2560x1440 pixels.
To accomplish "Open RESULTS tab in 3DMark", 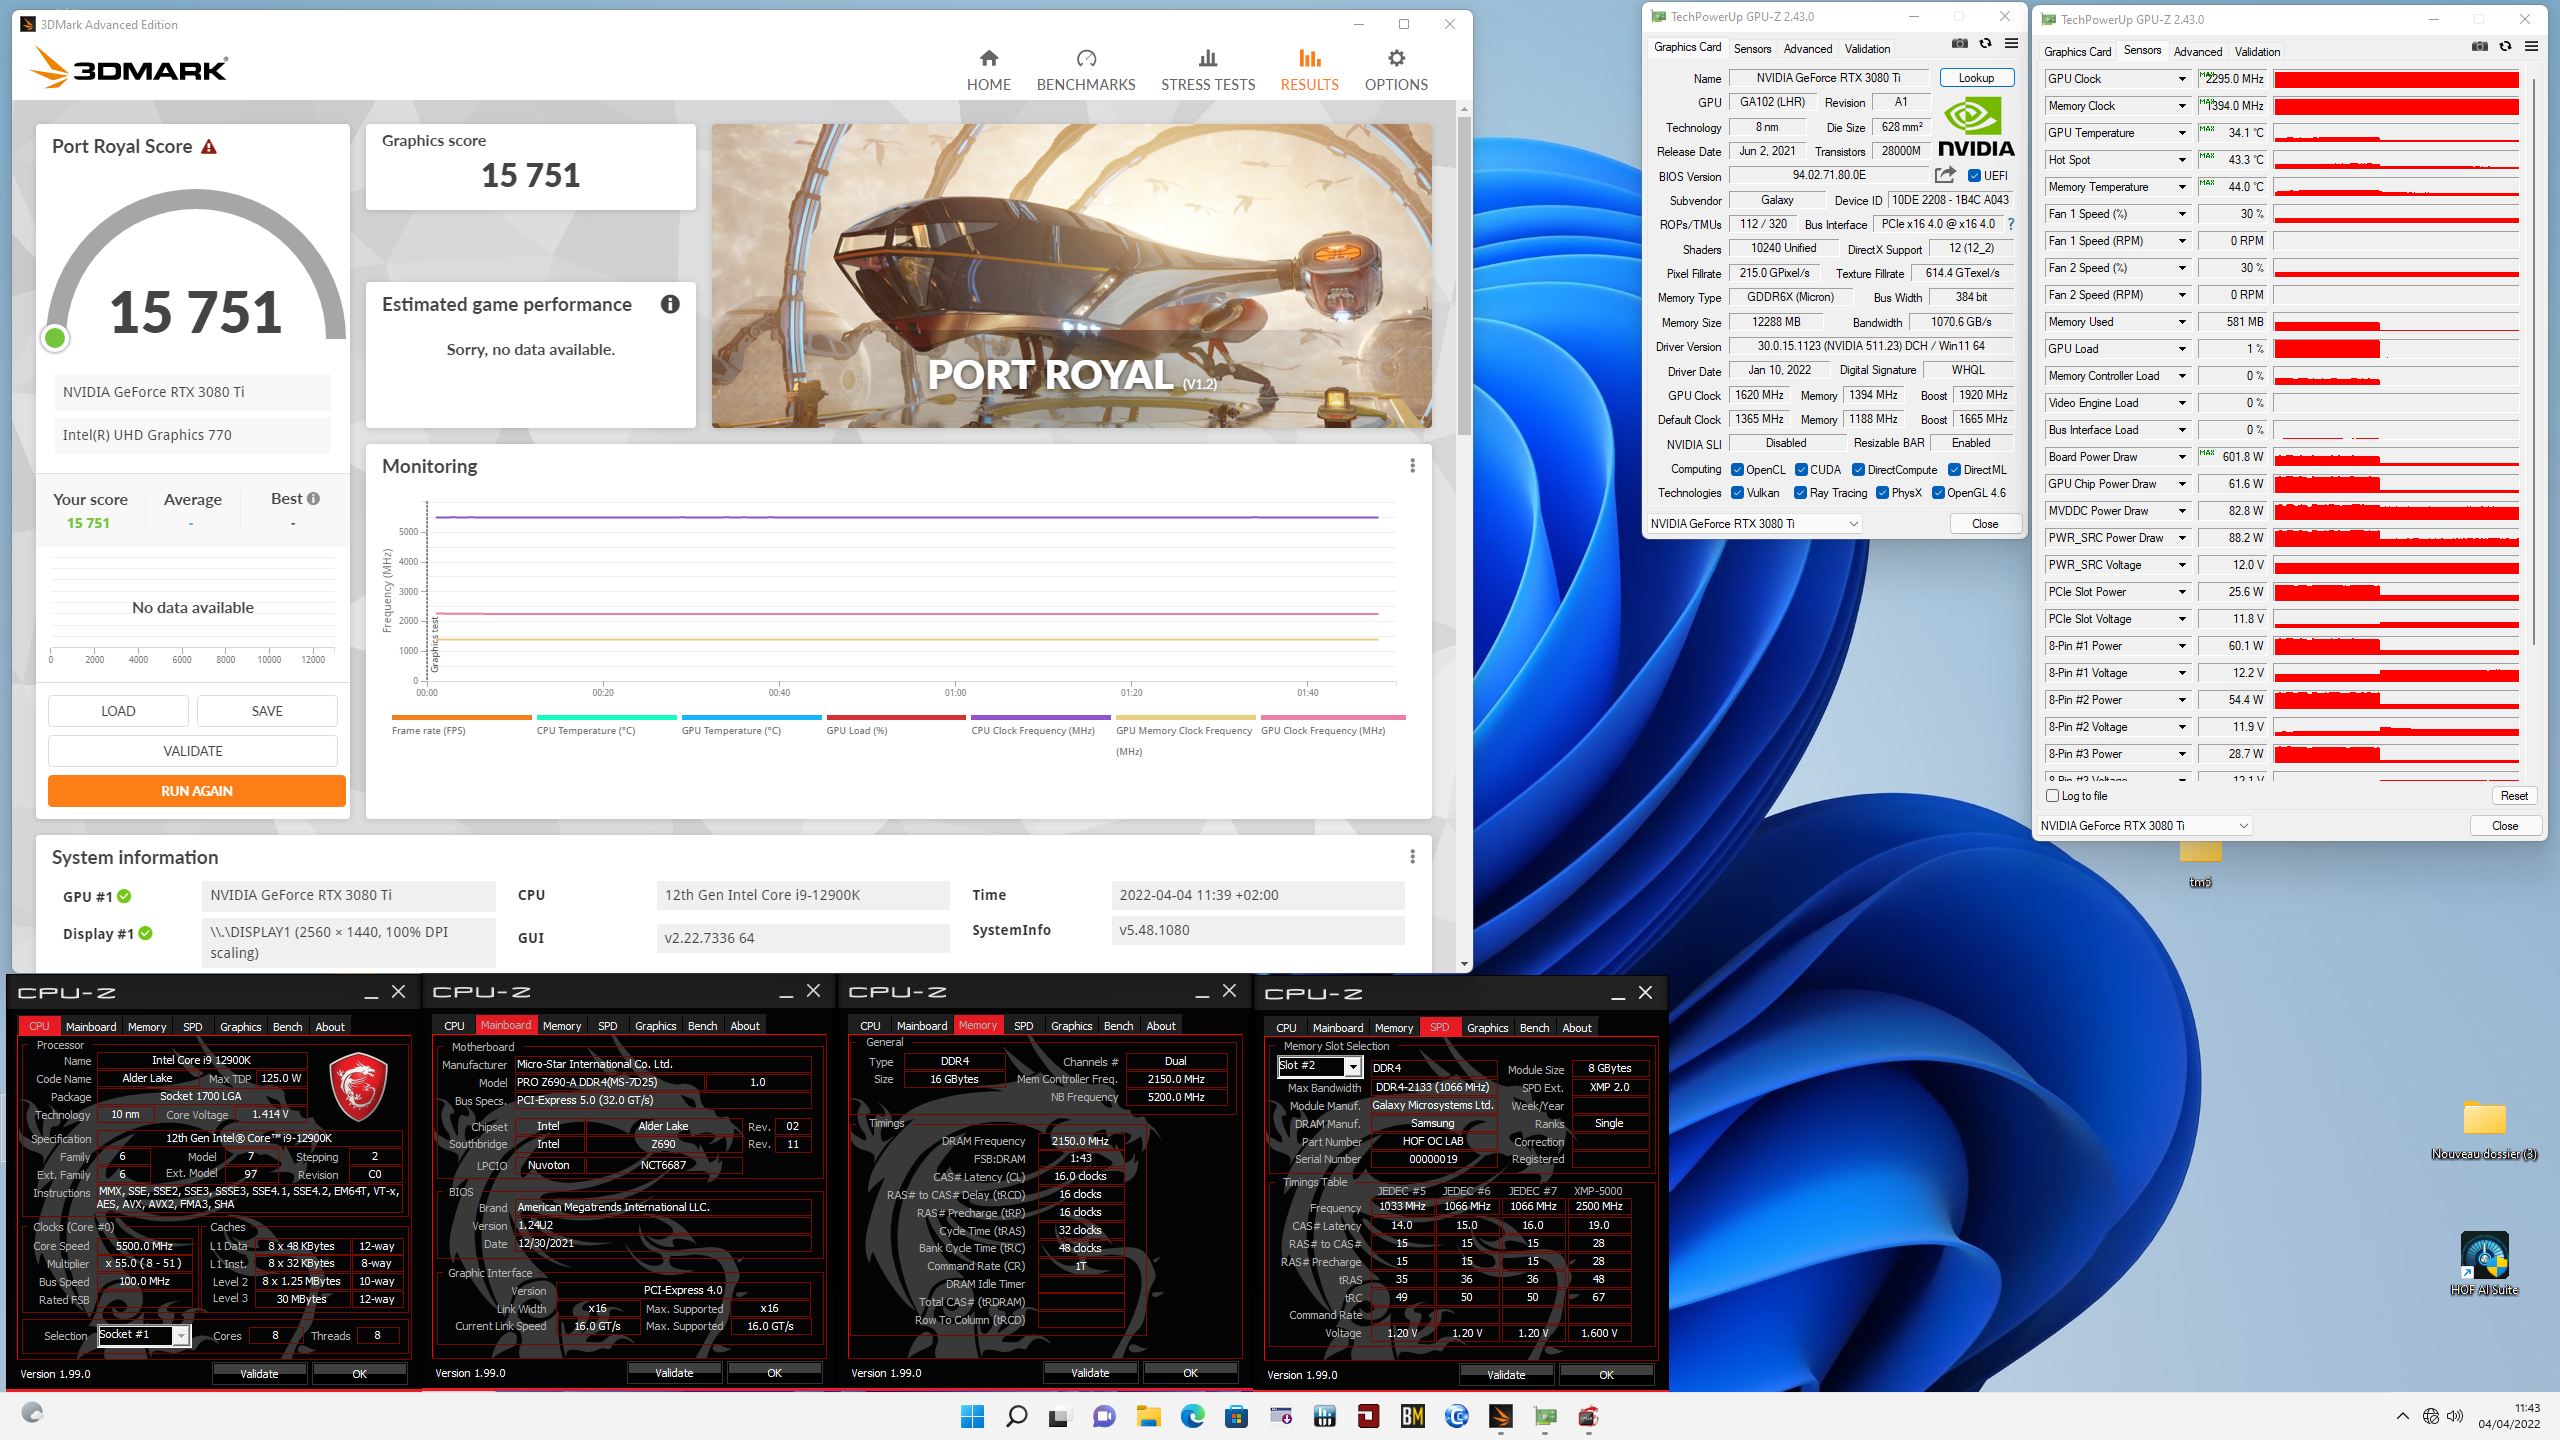I will (1309, 70).
